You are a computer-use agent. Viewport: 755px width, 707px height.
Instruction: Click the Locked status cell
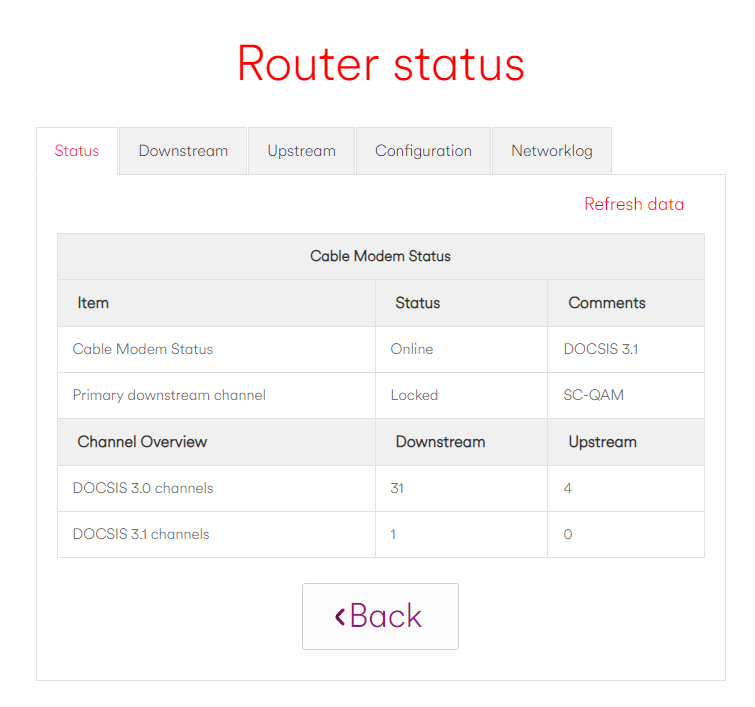(414, 395)
